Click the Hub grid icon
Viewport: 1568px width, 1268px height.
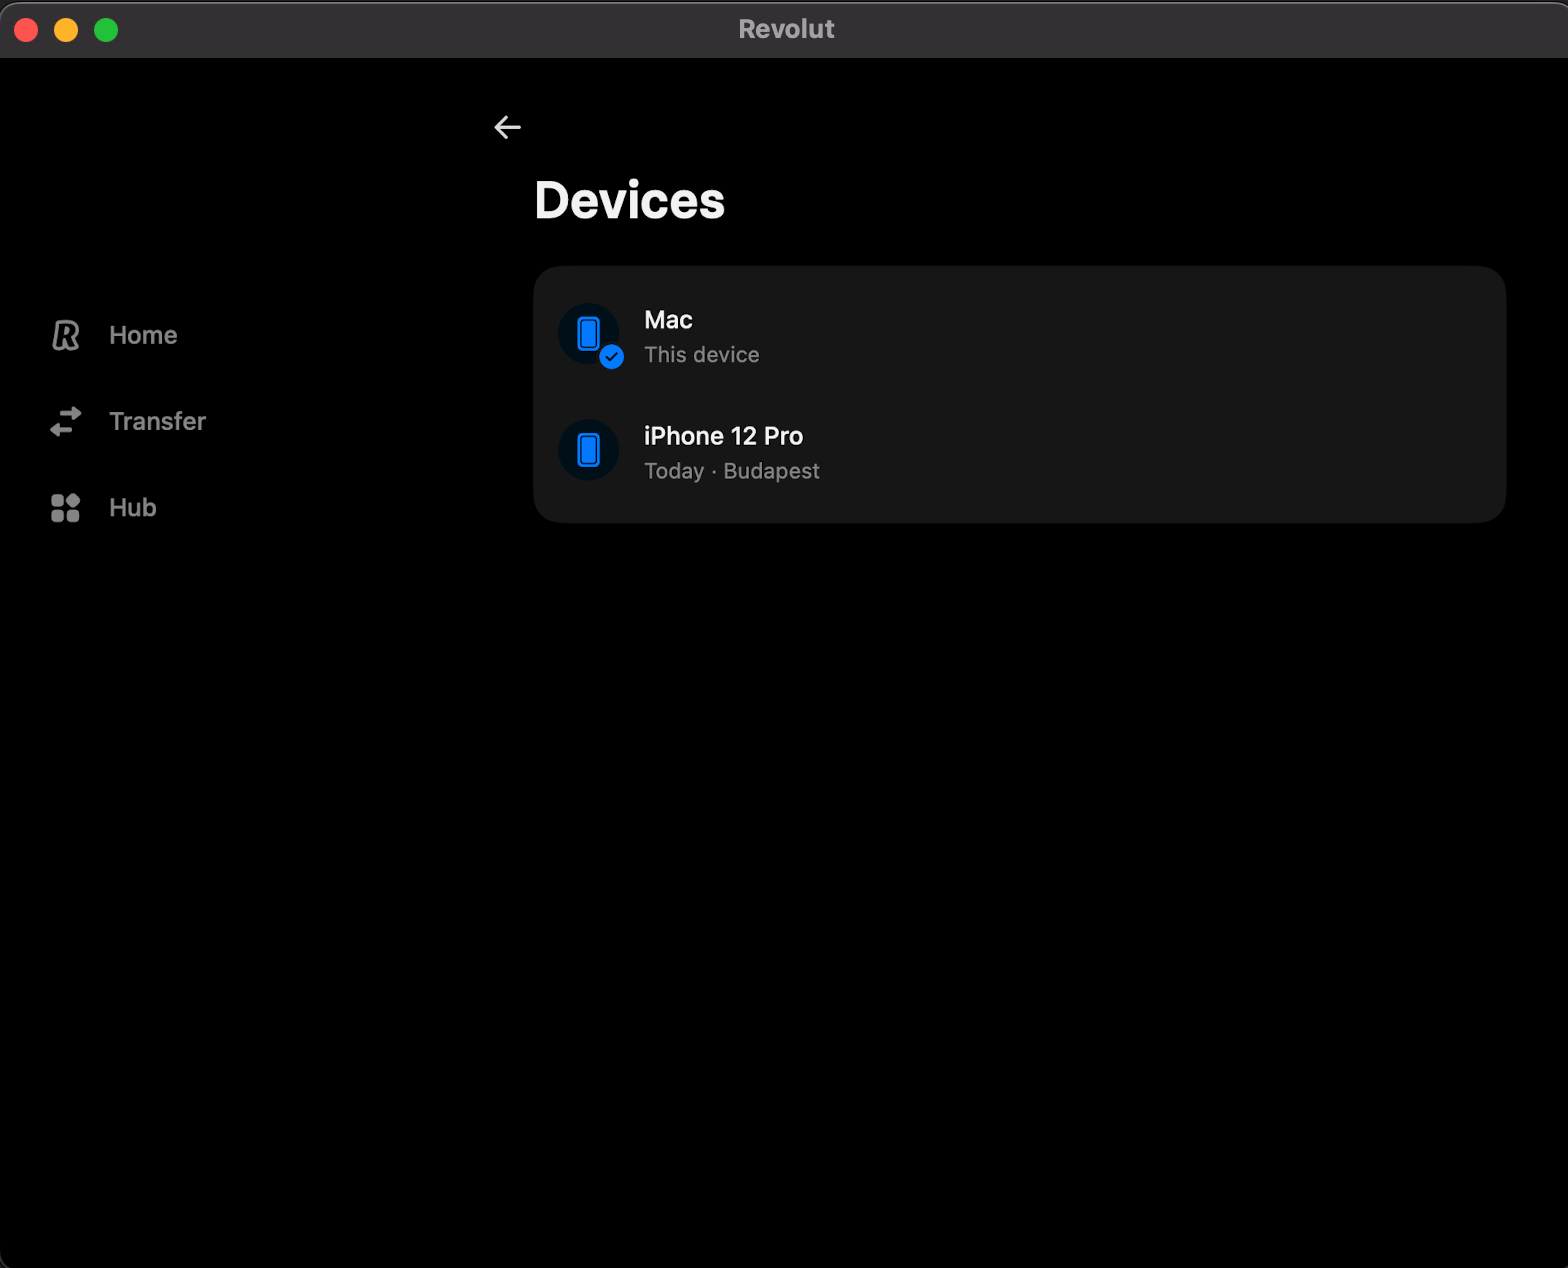point(65,508)
